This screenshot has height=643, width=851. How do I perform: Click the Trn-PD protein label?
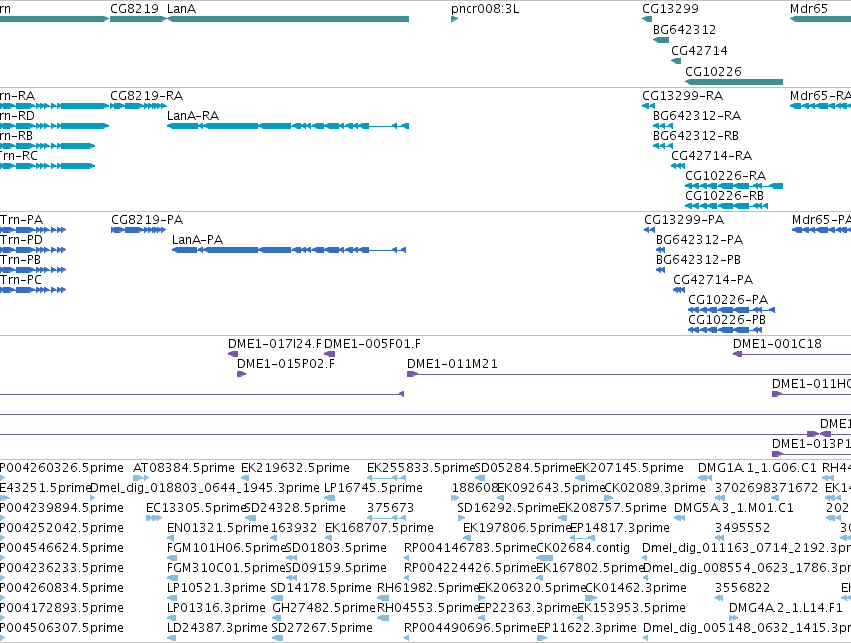click(x=22, y=240)
